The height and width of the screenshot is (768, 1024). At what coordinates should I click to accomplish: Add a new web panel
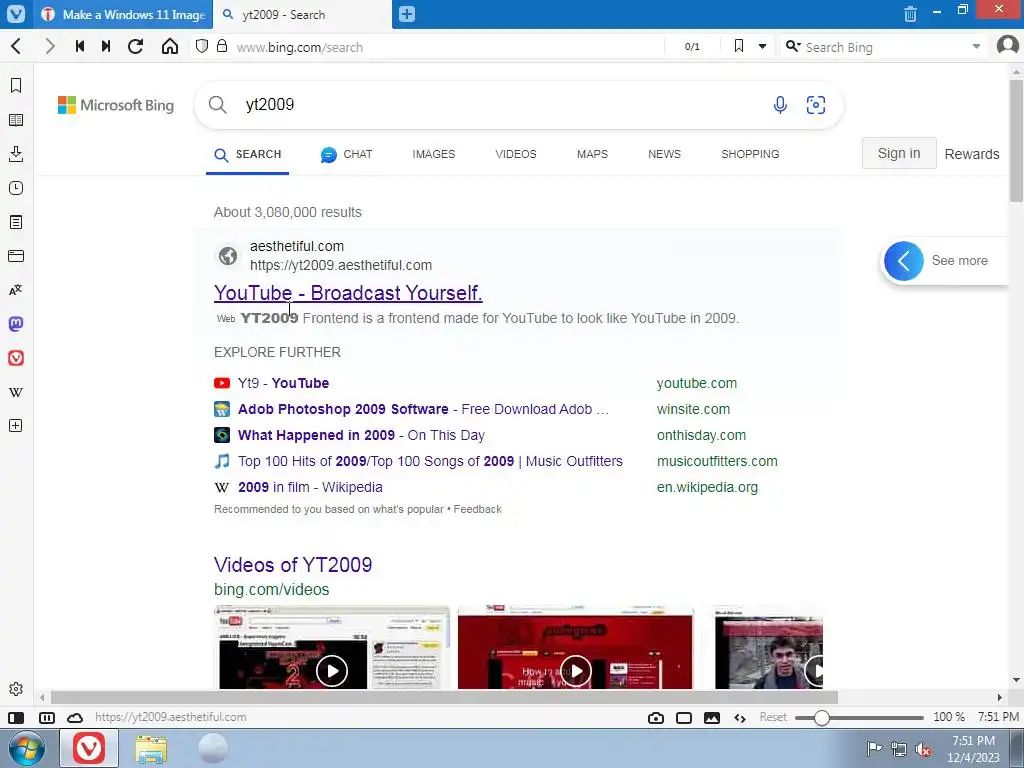click(16, 426)
